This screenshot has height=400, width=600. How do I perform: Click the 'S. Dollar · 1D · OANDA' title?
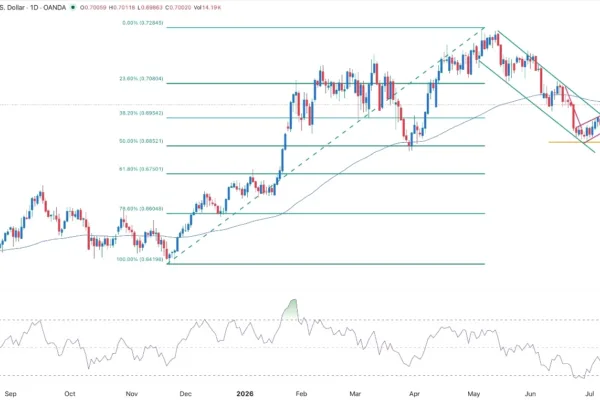tap(33, 7)
